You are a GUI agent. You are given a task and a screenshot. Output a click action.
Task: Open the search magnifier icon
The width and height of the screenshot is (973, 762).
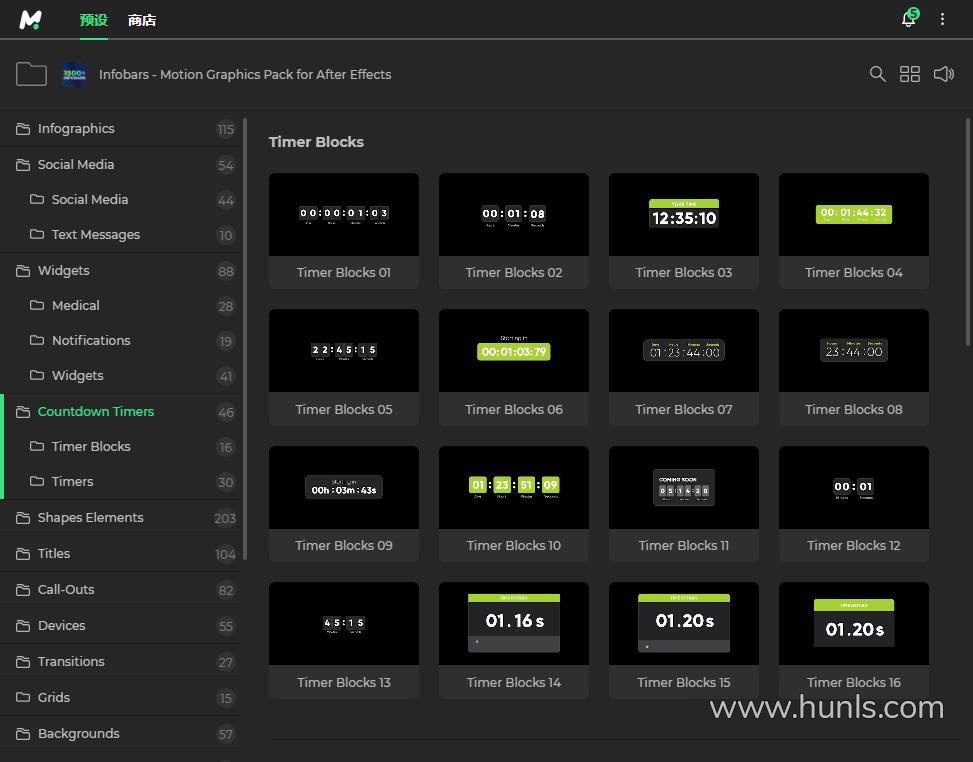pyautogui.click(x=877, y=74)
